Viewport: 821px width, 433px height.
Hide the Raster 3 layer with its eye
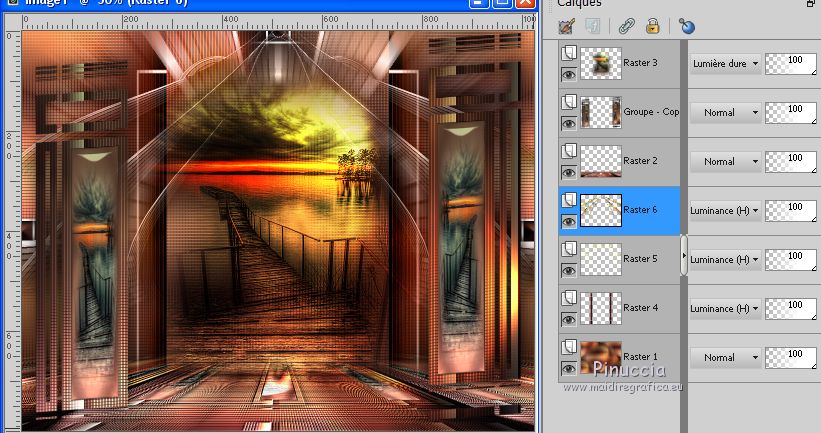coord(569,75)
